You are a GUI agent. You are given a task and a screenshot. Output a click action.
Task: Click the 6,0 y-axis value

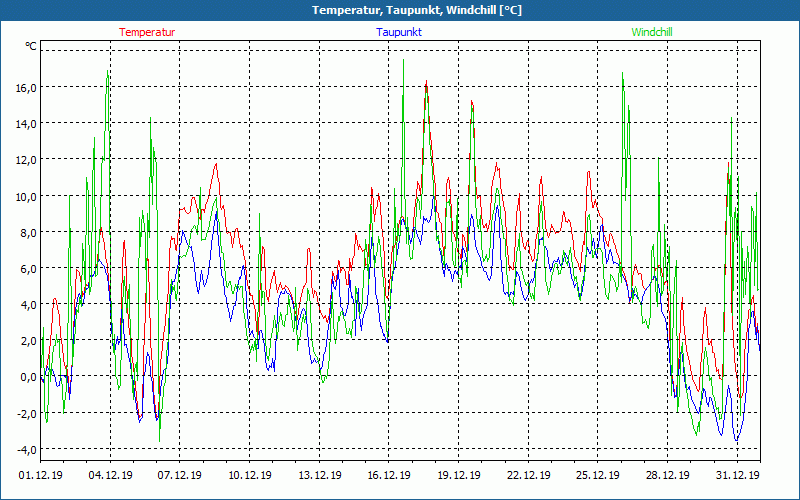(28, 268)
